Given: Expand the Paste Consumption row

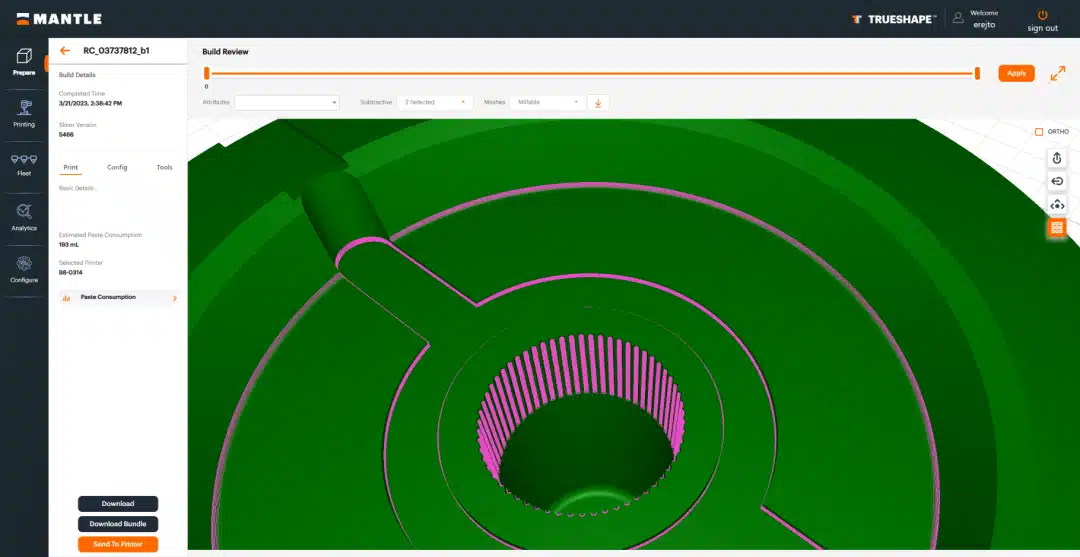Looking at the screenshot, I should pyautogui.click(x=119, y=297).
